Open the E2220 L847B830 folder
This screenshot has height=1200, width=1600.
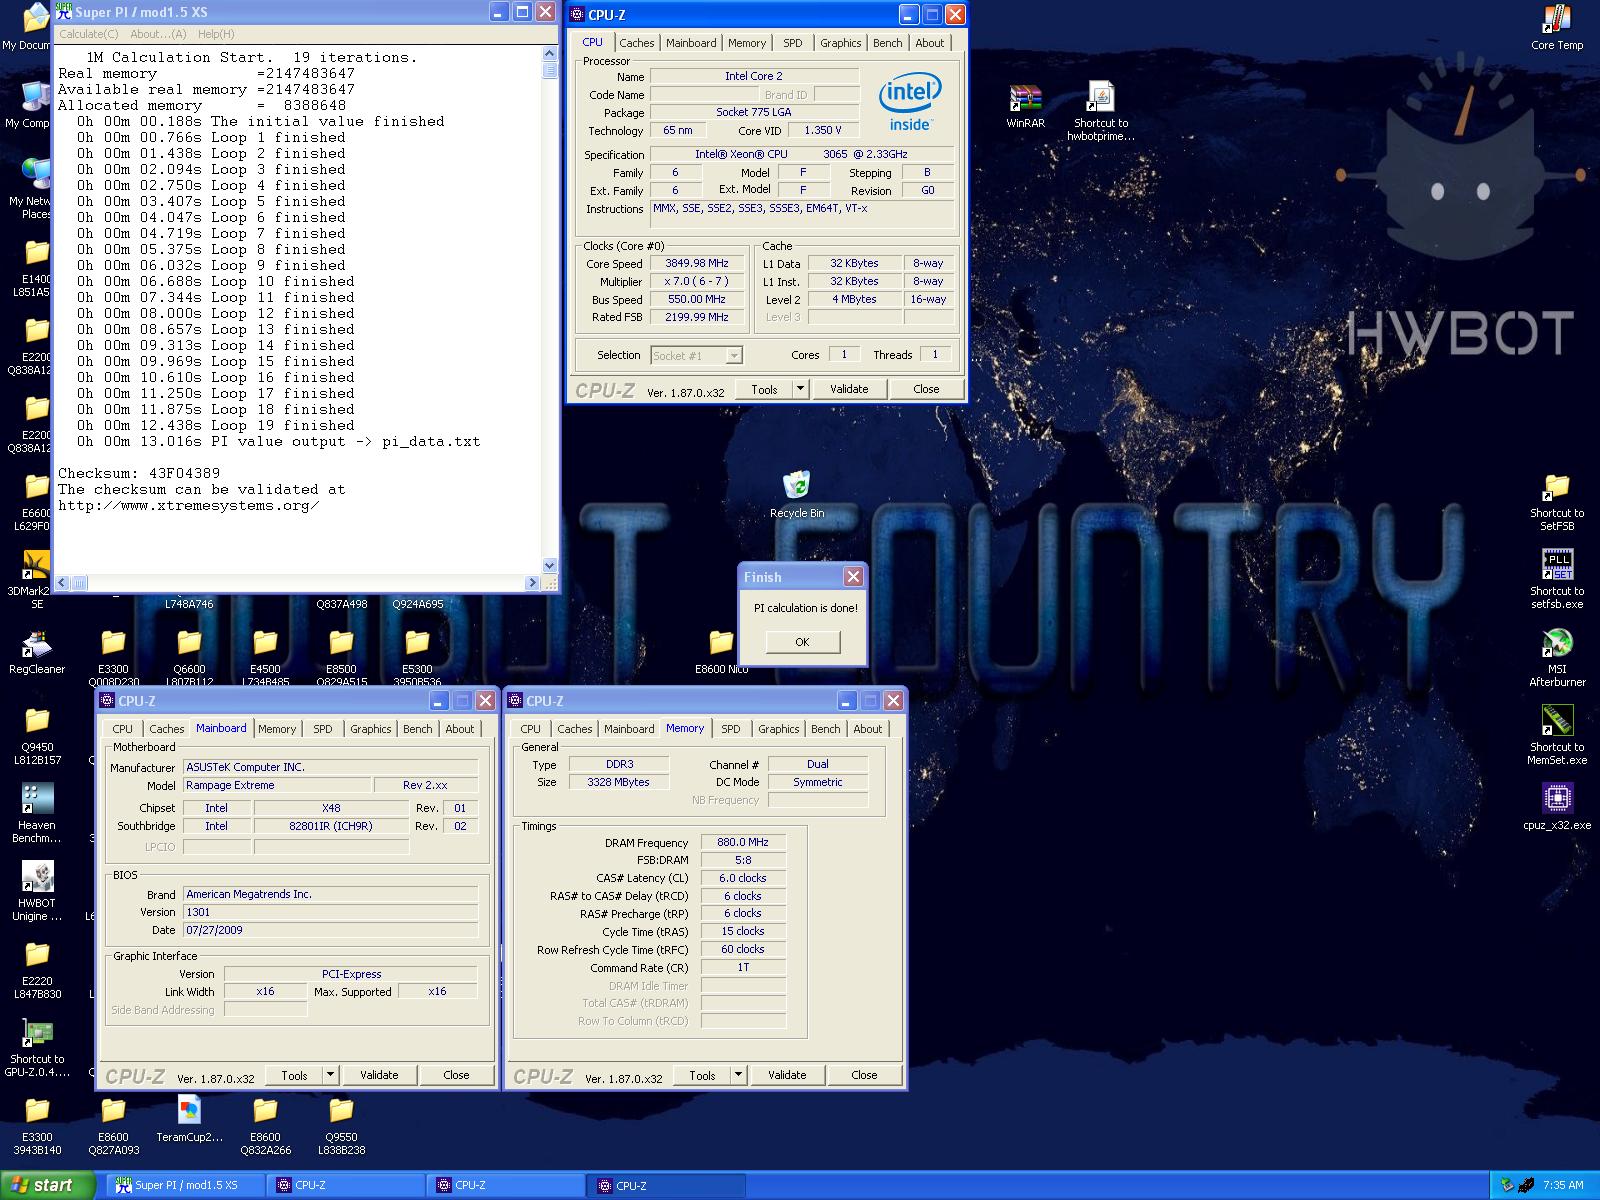pos(37,954)
